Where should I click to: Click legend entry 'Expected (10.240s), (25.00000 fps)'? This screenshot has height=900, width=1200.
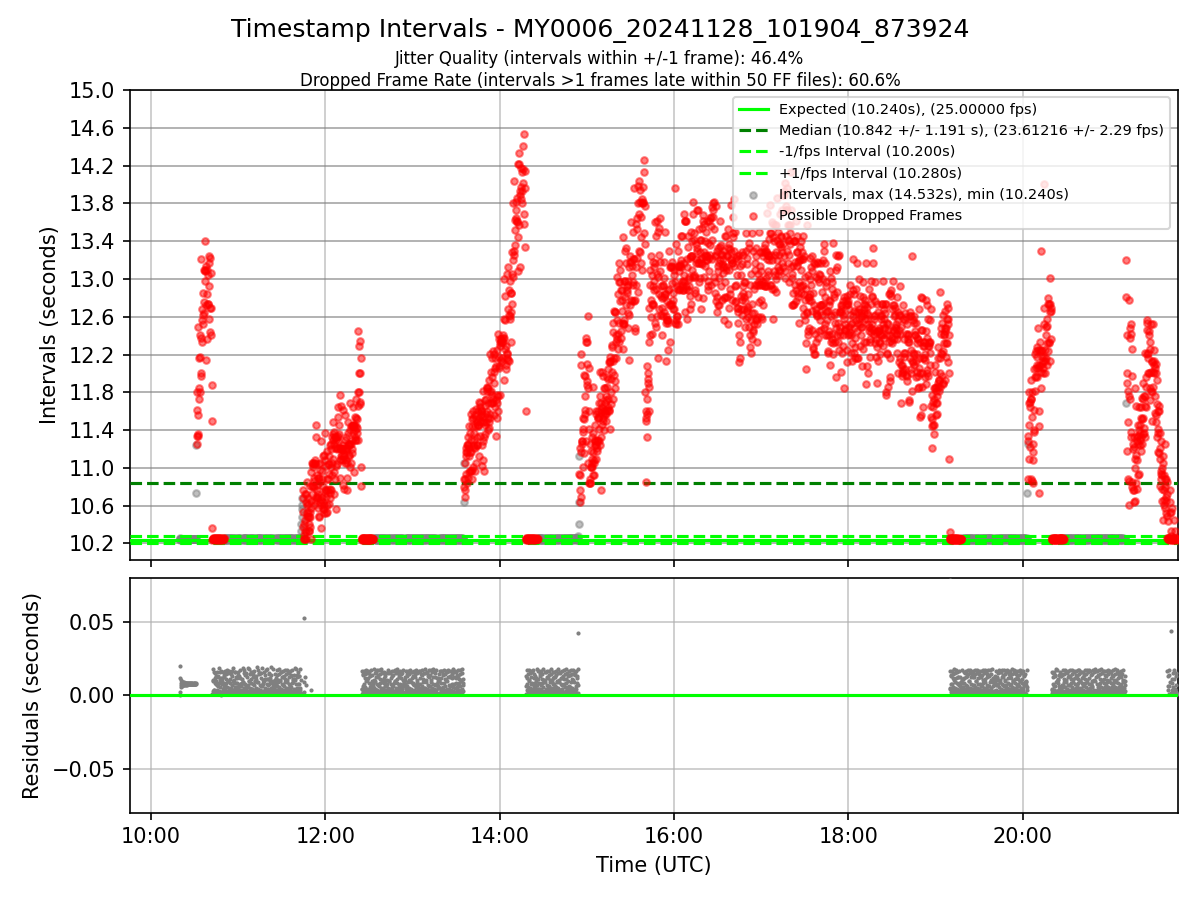tap(908, 109)
